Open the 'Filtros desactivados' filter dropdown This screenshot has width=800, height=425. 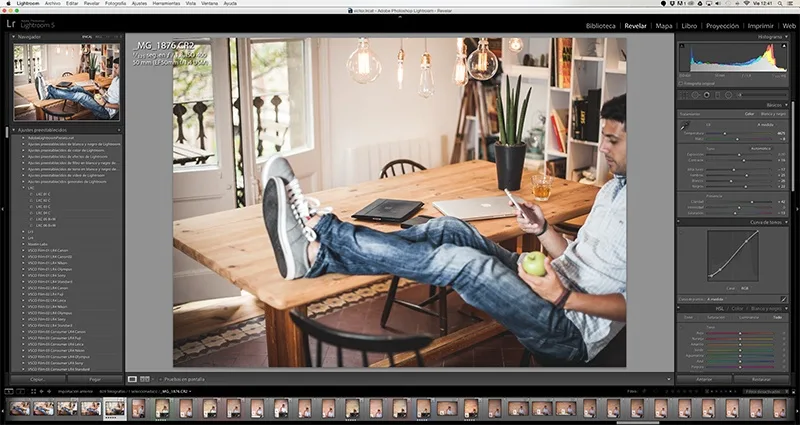click(763, 391)
